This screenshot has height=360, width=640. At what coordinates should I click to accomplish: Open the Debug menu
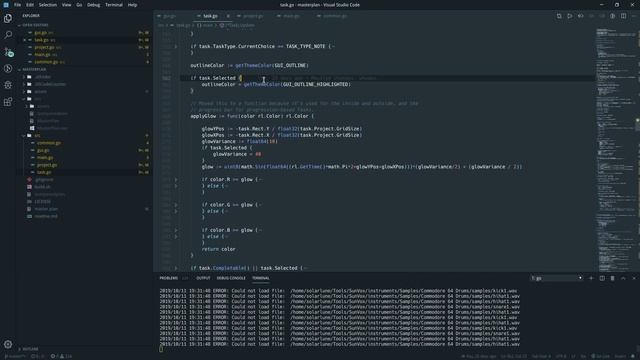(x=93, y=5)
